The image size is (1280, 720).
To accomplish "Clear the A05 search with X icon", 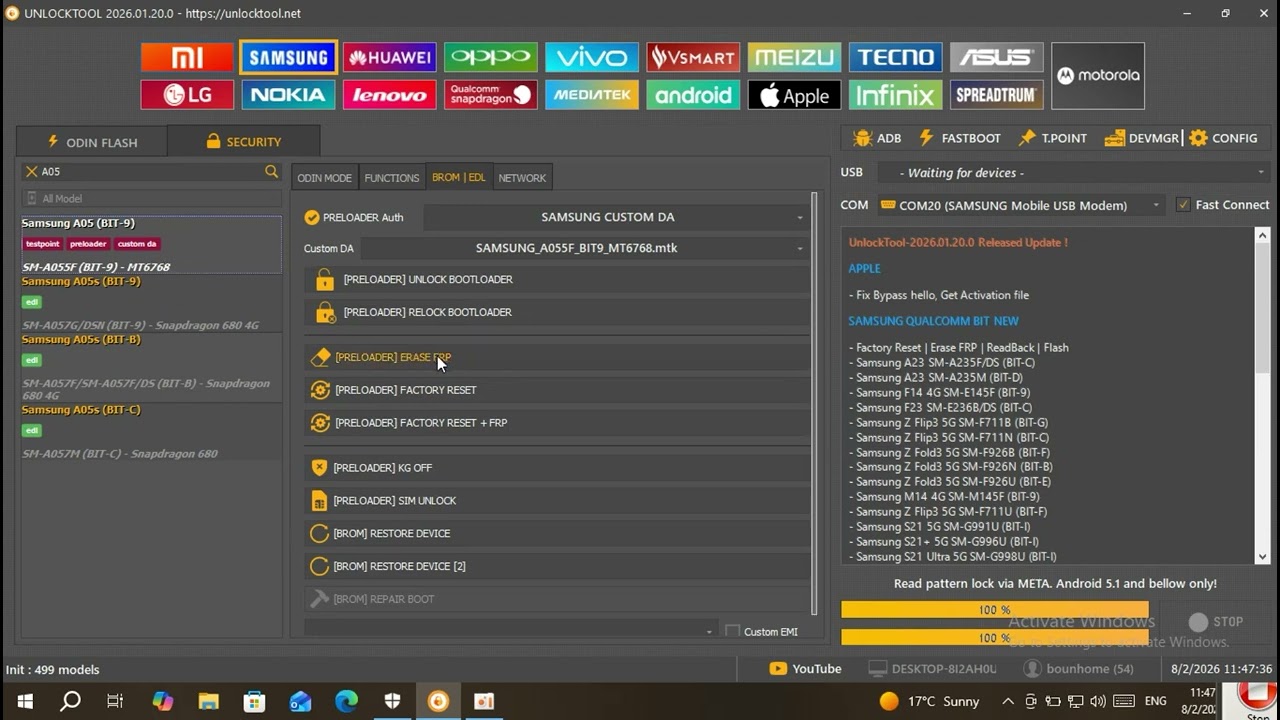I will (x=31, y=172).
